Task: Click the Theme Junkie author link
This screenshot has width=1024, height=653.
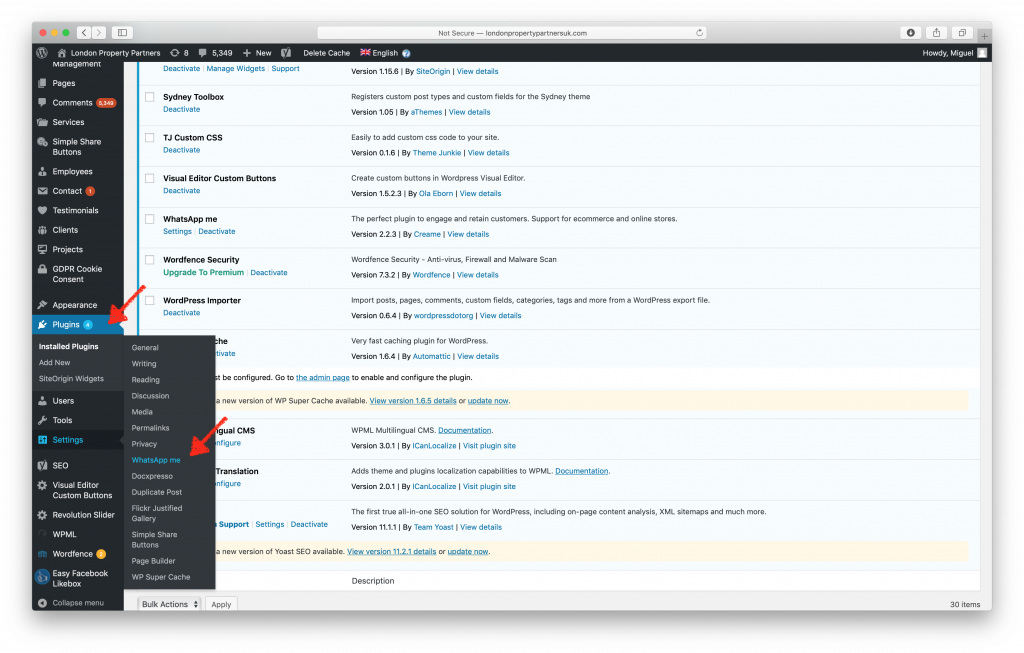Action: coord(437,153)
